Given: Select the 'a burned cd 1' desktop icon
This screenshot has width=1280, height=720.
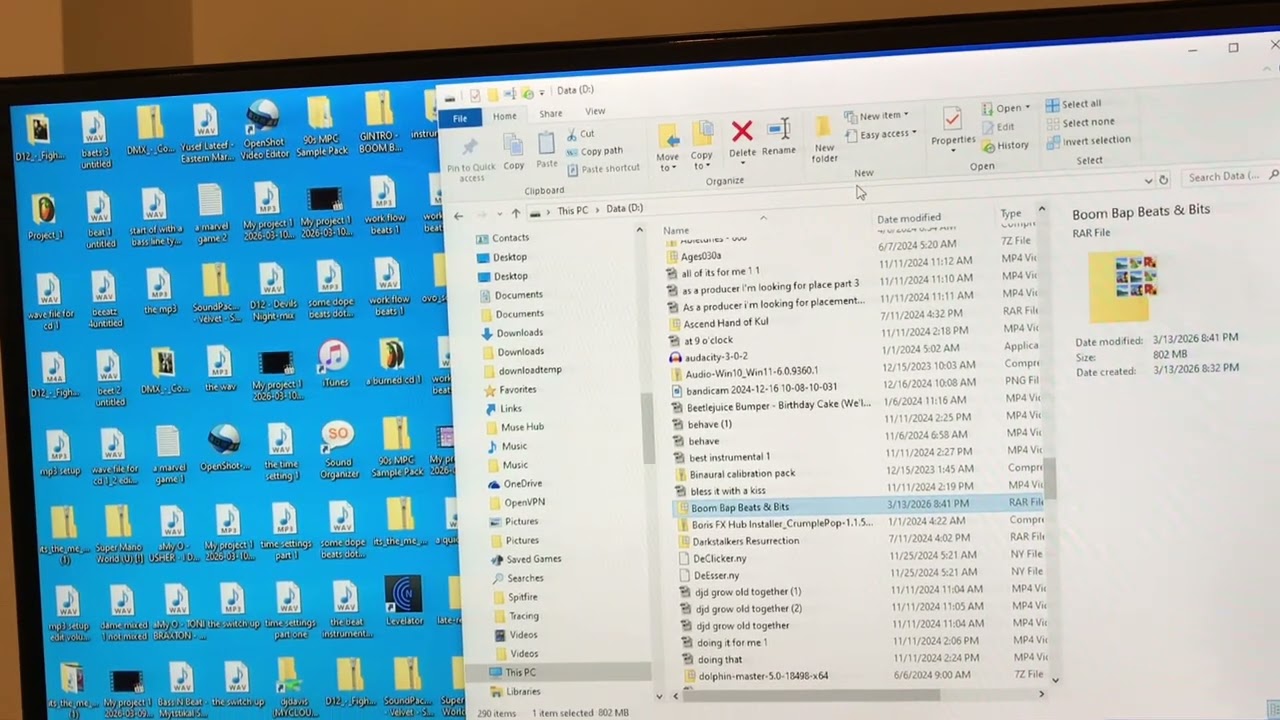Looking at the screenshot, I should [392, 363].
